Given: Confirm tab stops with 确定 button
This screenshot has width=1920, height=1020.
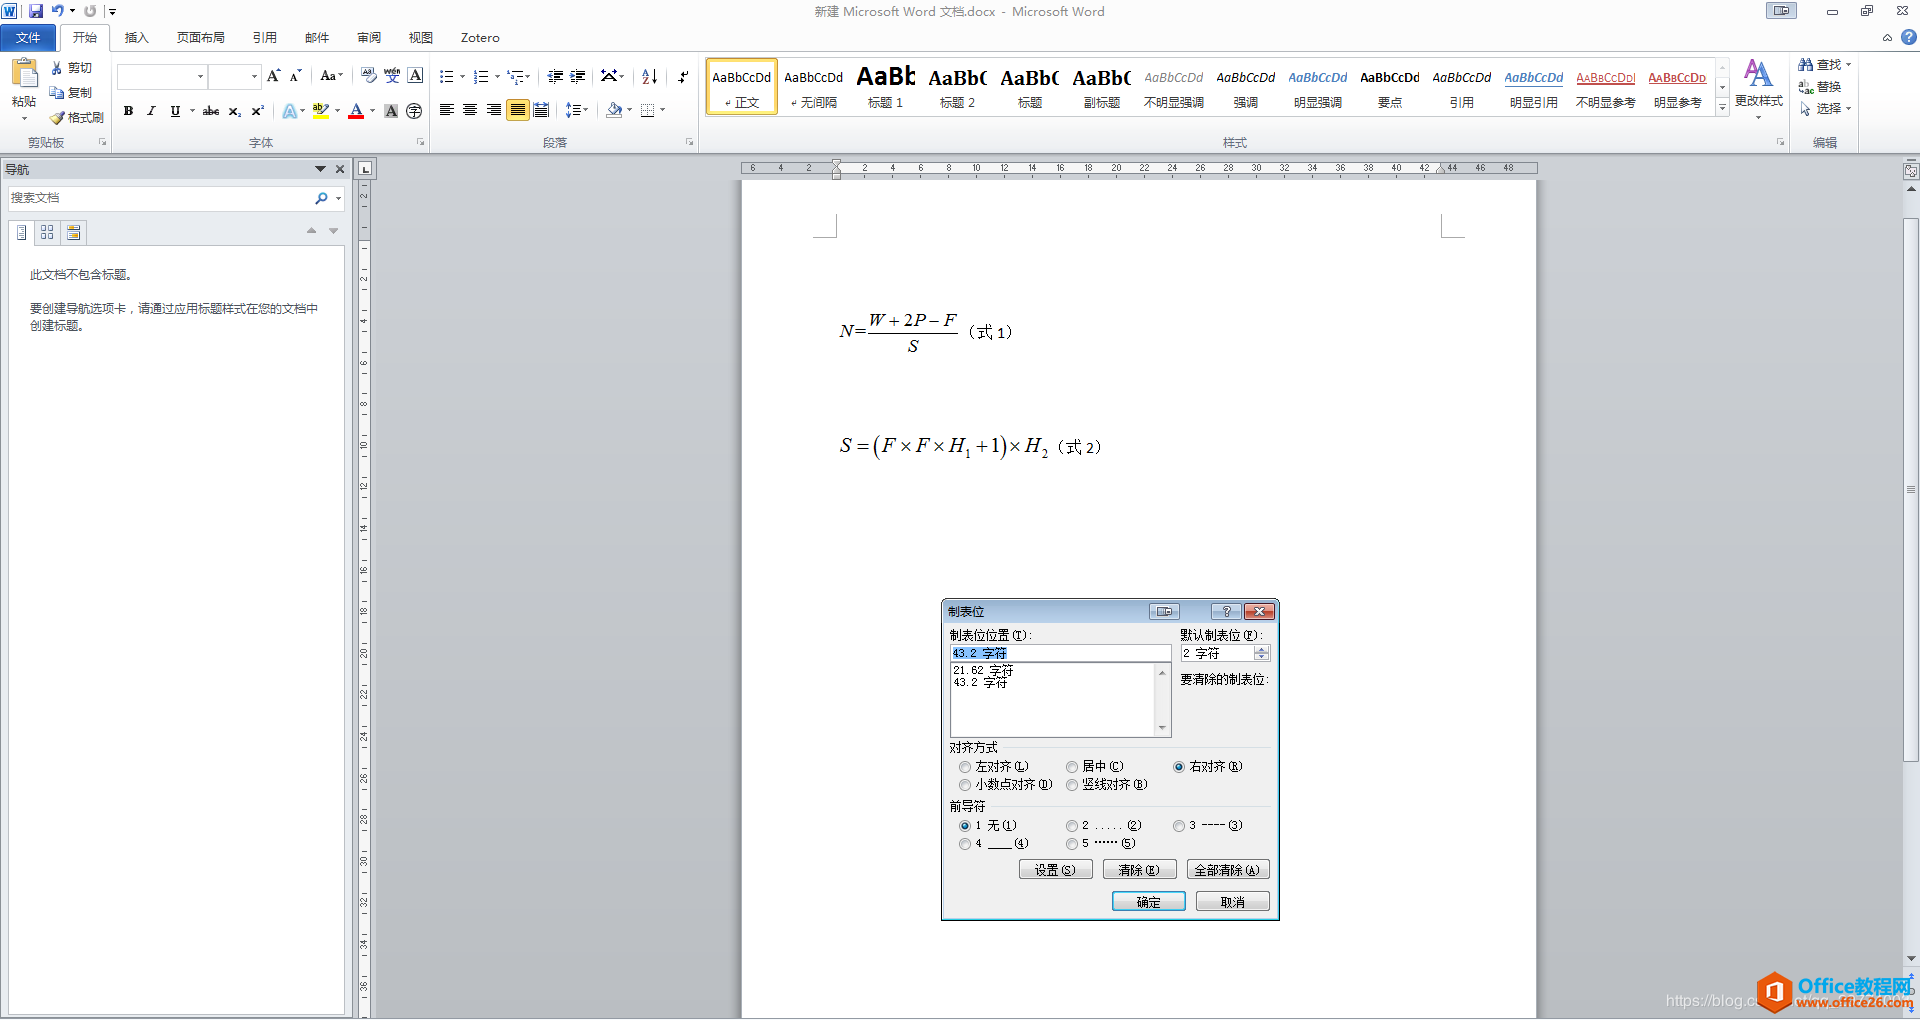Looking at the screenshot, I should (x=1148, y=901).
